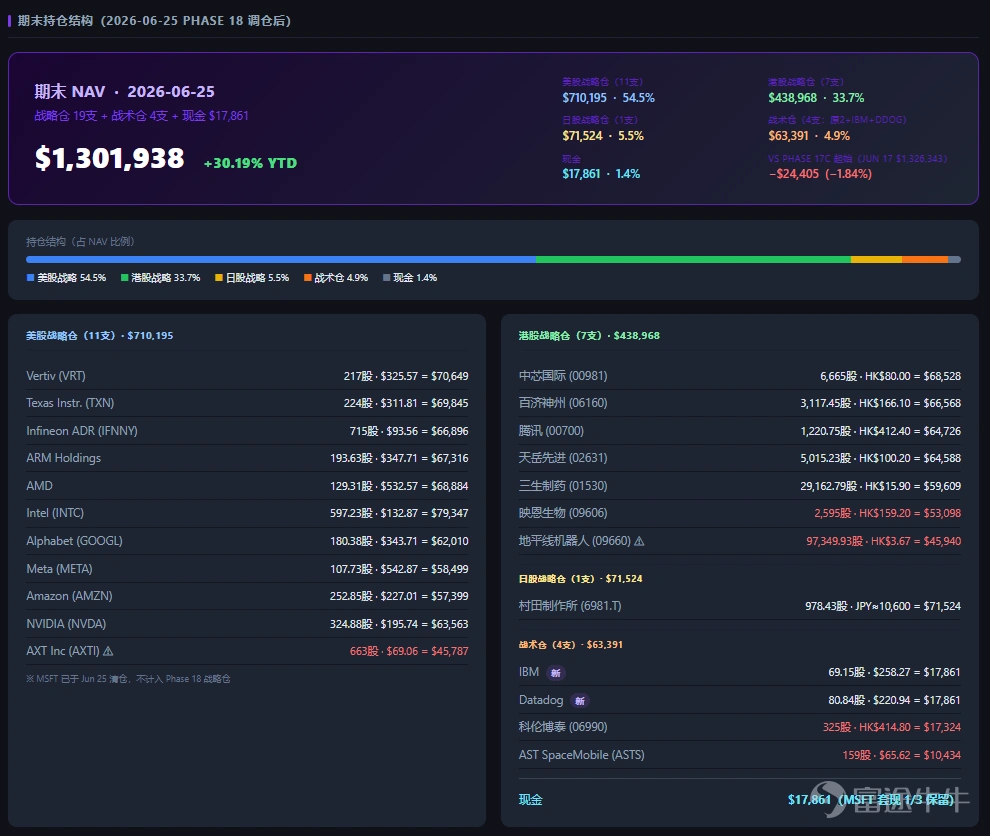Select the NVIDIA (NVDA) row

tap(247, 624)
